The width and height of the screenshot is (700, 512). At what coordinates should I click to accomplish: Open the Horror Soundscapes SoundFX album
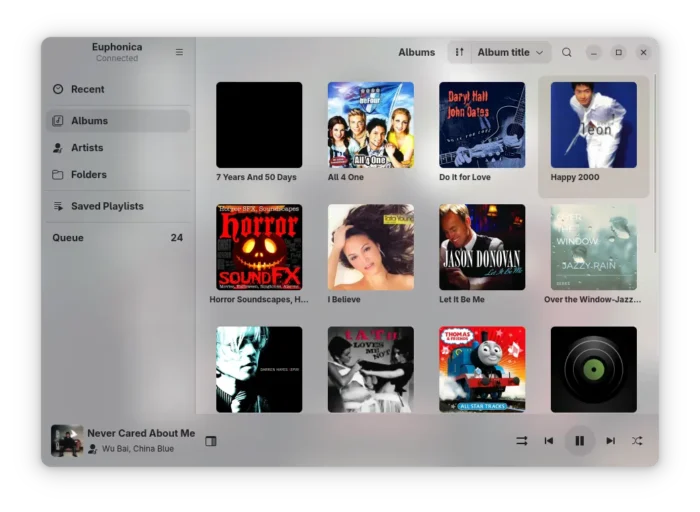[259, 247]
